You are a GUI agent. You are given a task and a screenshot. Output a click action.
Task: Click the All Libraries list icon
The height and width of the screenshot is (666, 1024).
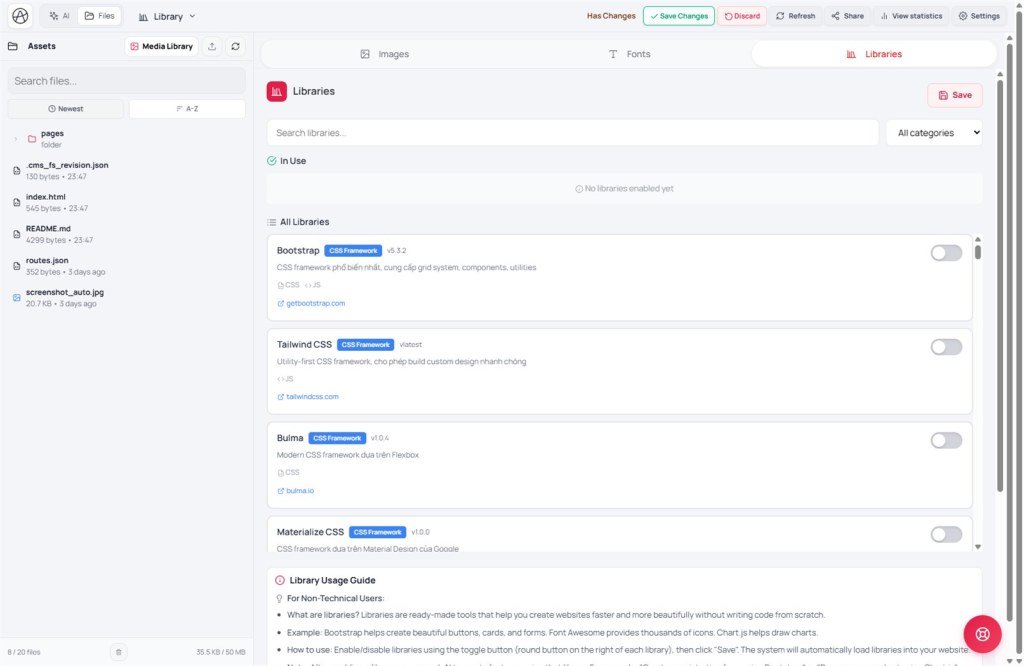point(272,222)
